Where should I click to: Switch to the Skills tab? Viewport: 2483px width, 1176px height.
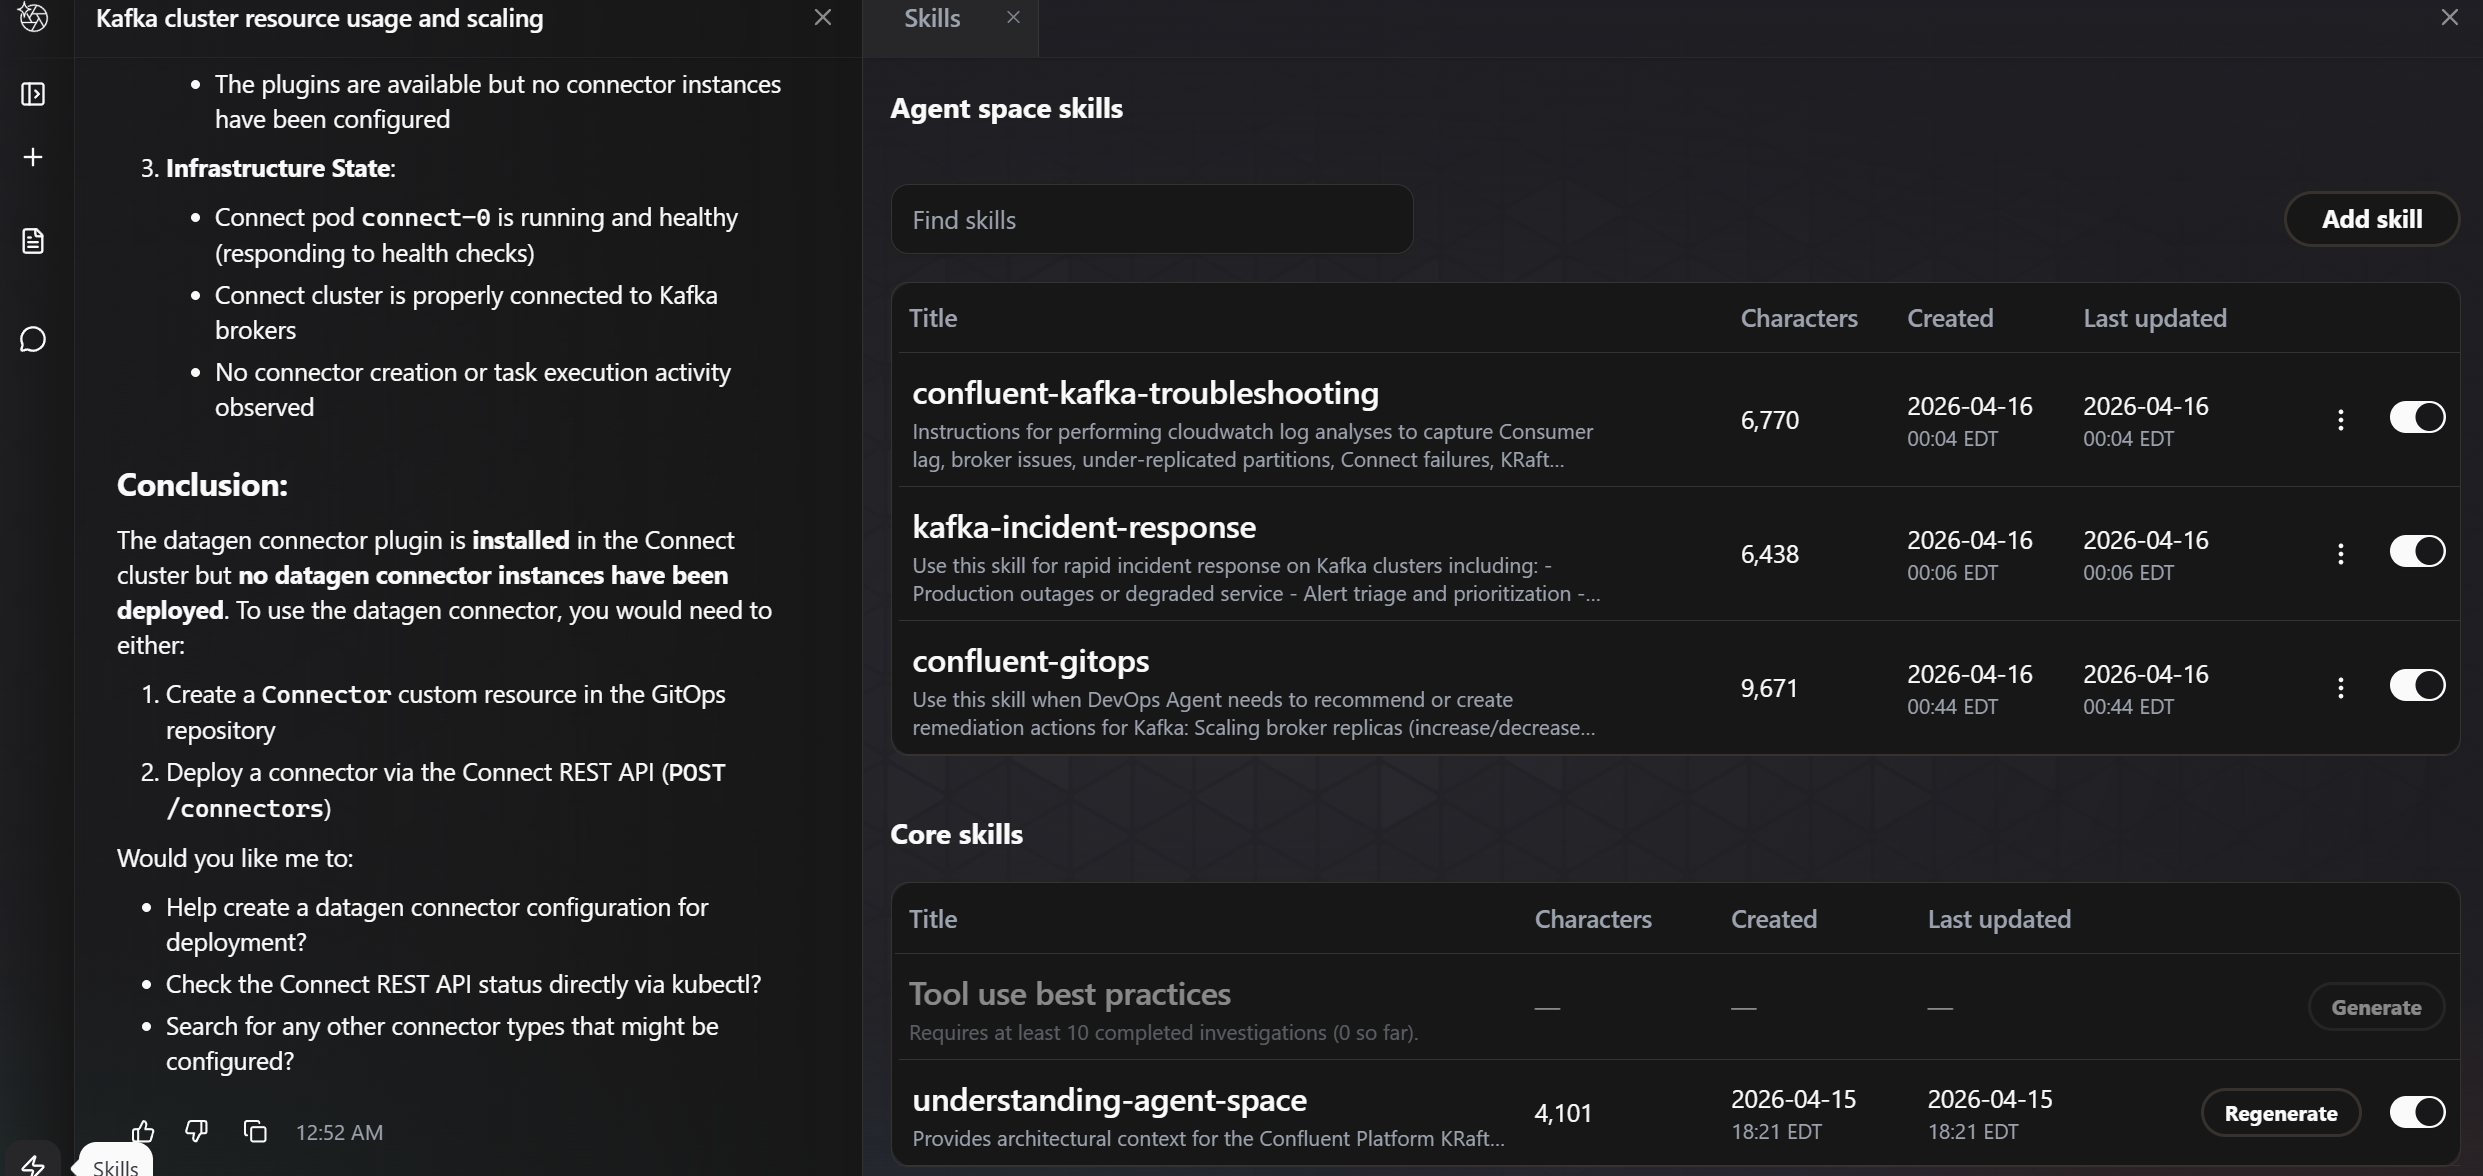pyautogui.click(x=931, y=18)
